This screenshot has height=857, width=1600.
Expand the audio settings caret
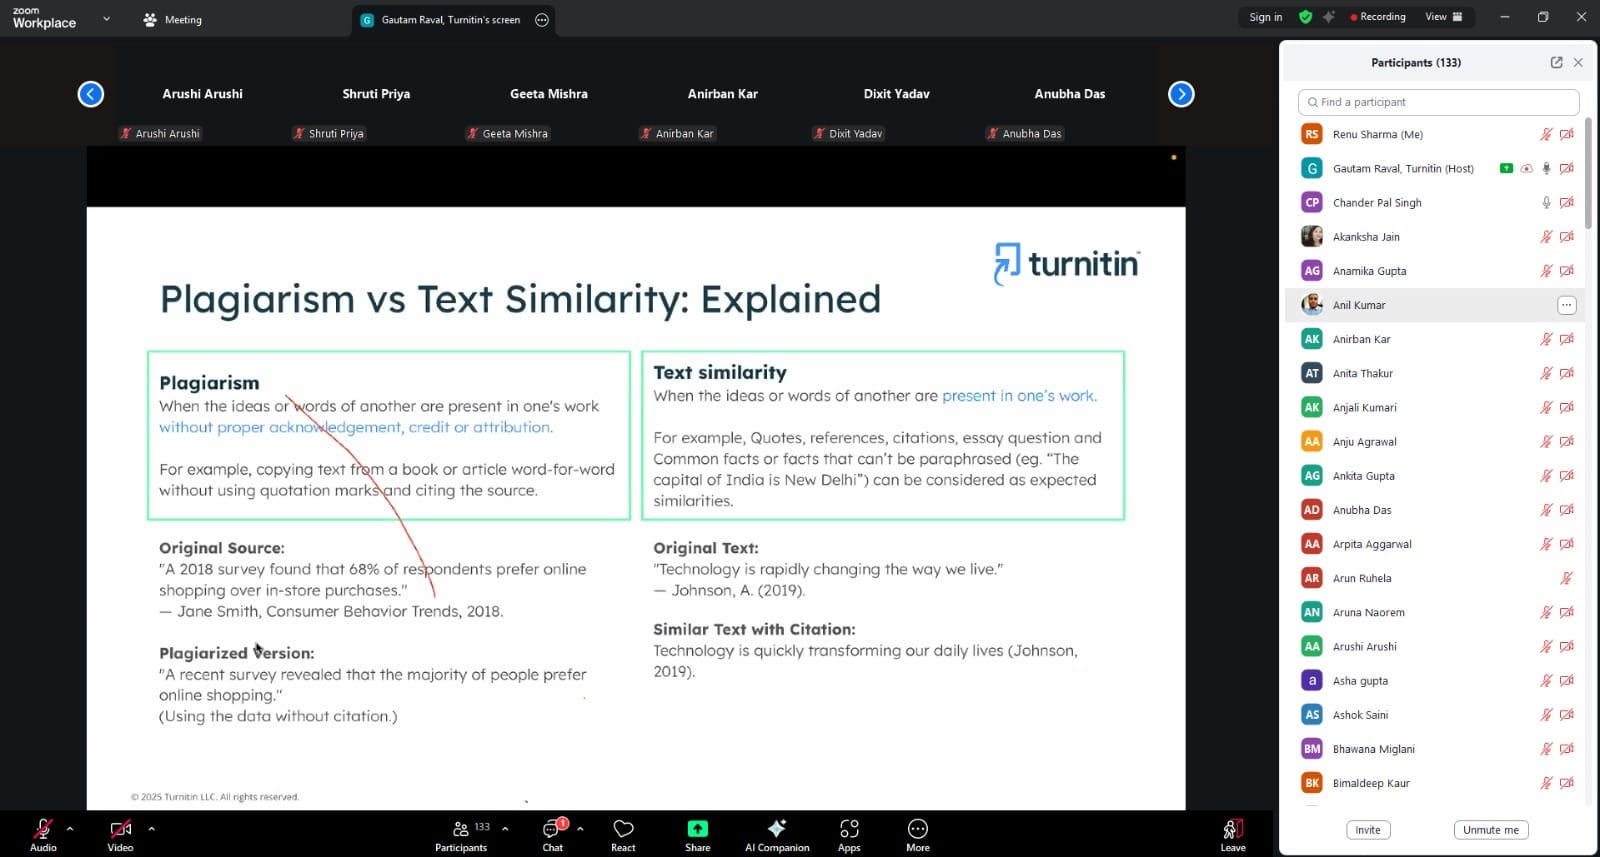(x=70, y=828)
